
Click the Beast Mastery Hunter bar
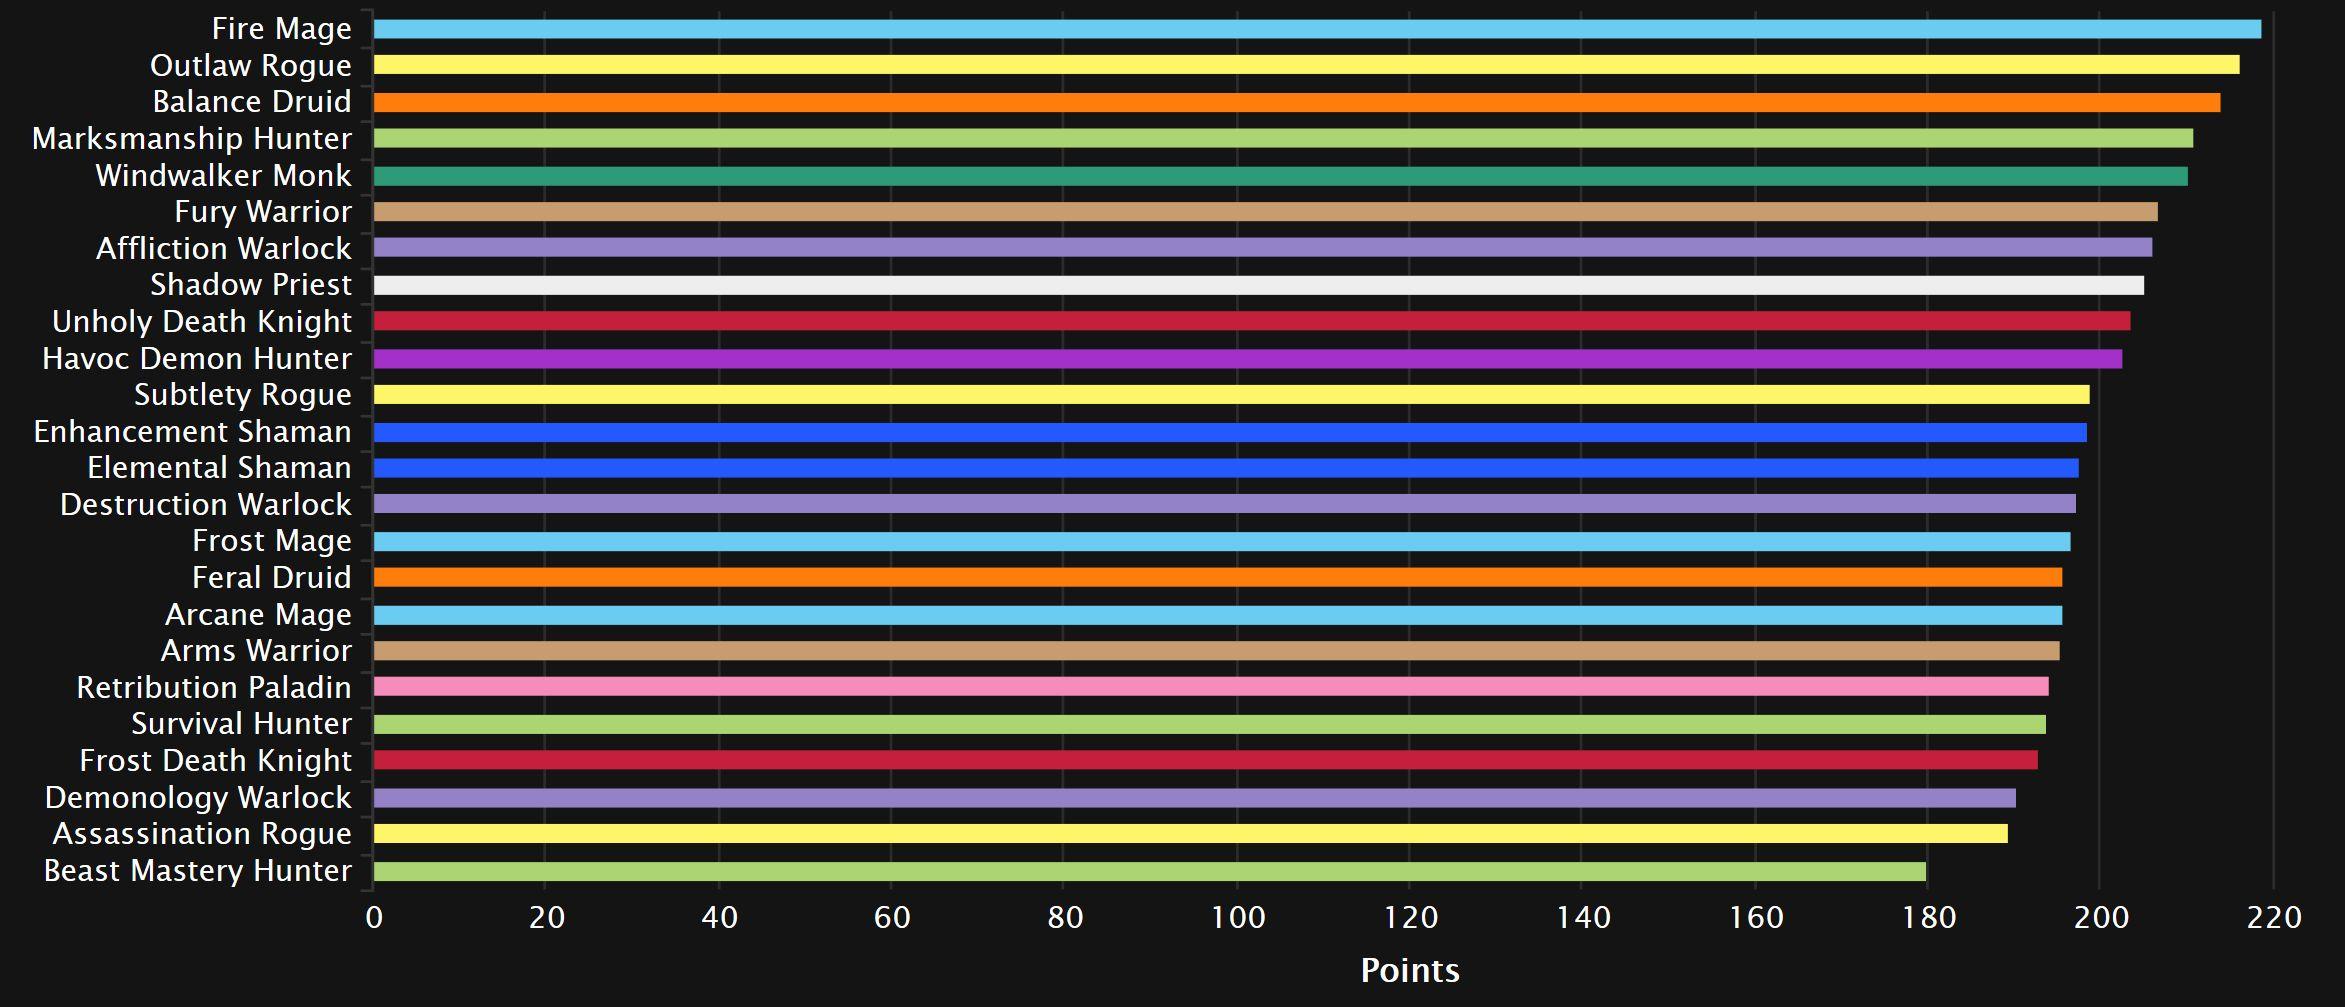tap(1150, 872)
